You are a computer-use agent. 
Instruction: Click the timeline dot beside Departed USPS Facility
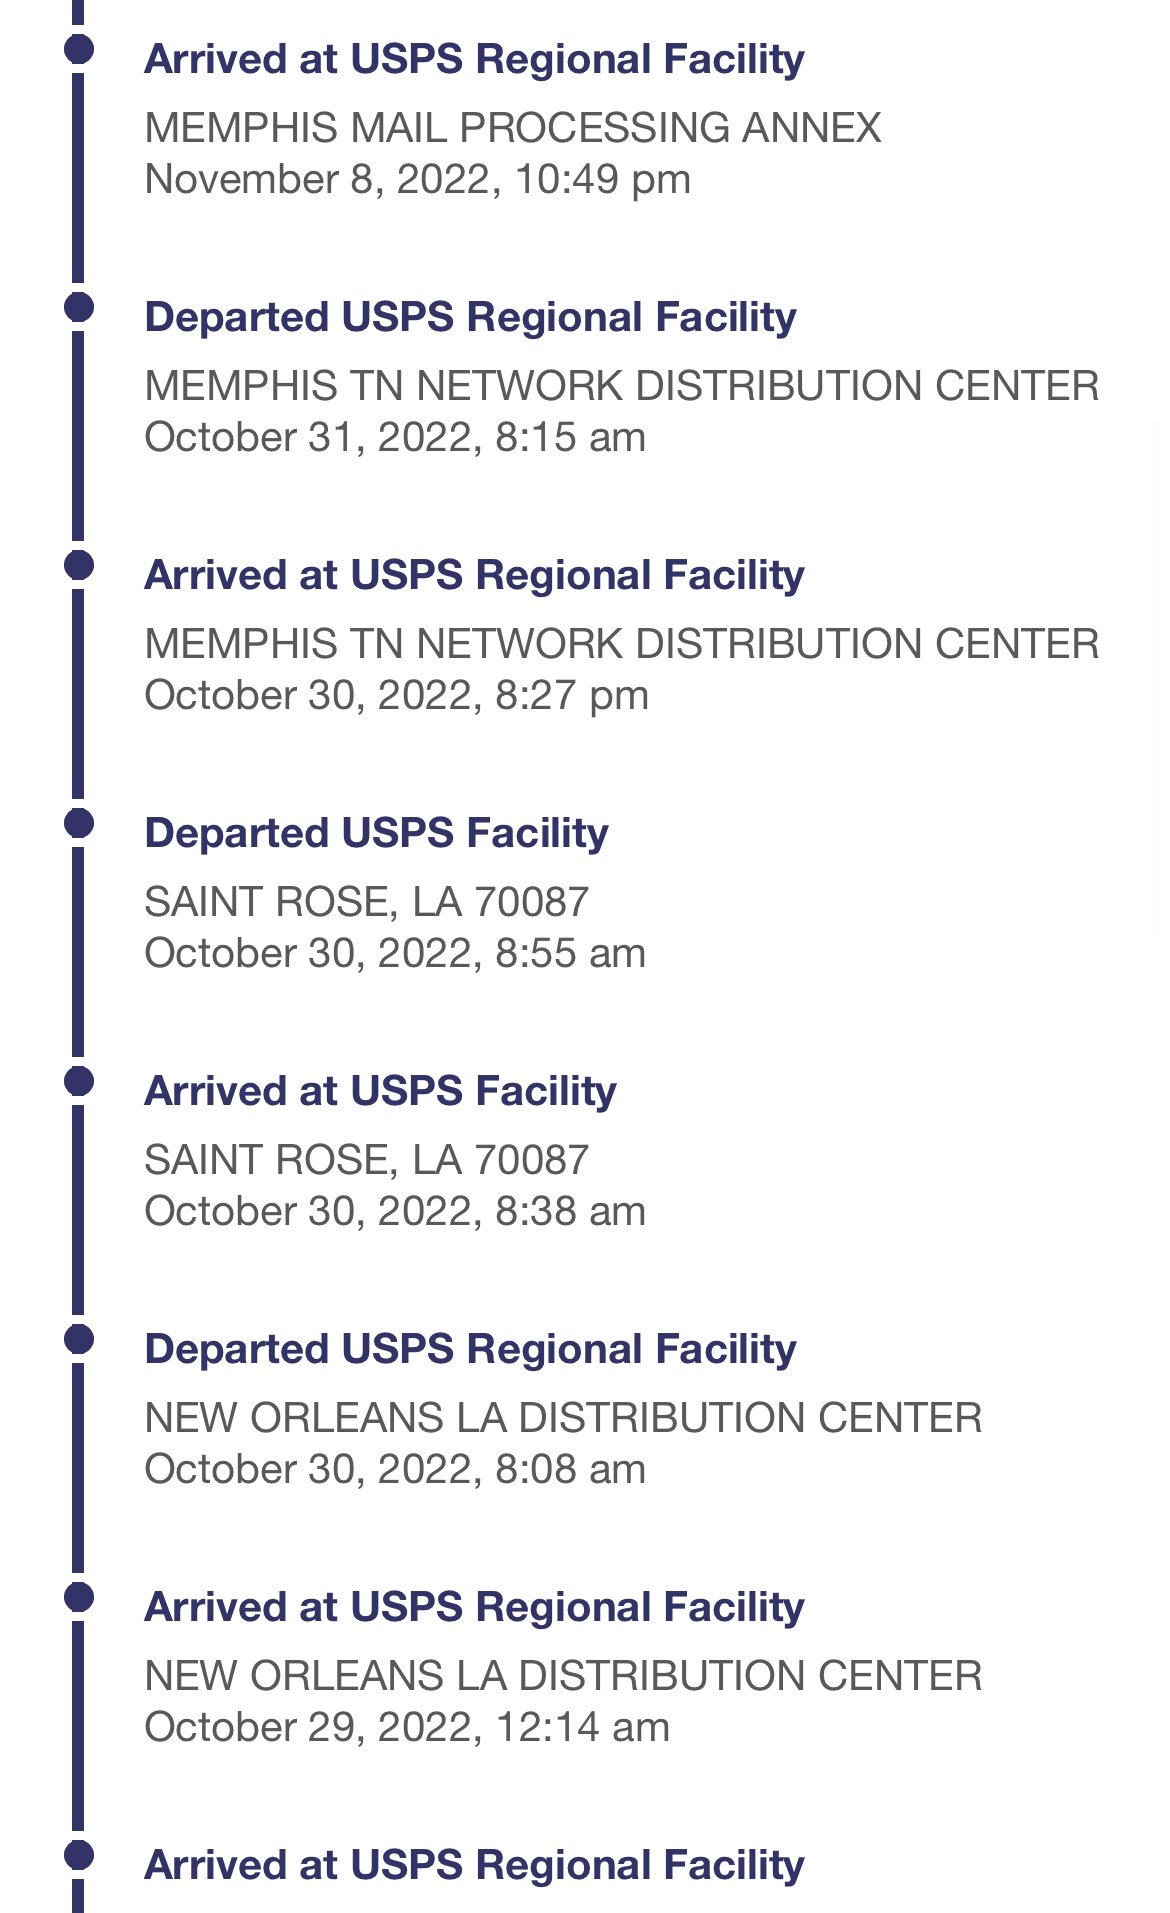[x=78, y=823]
